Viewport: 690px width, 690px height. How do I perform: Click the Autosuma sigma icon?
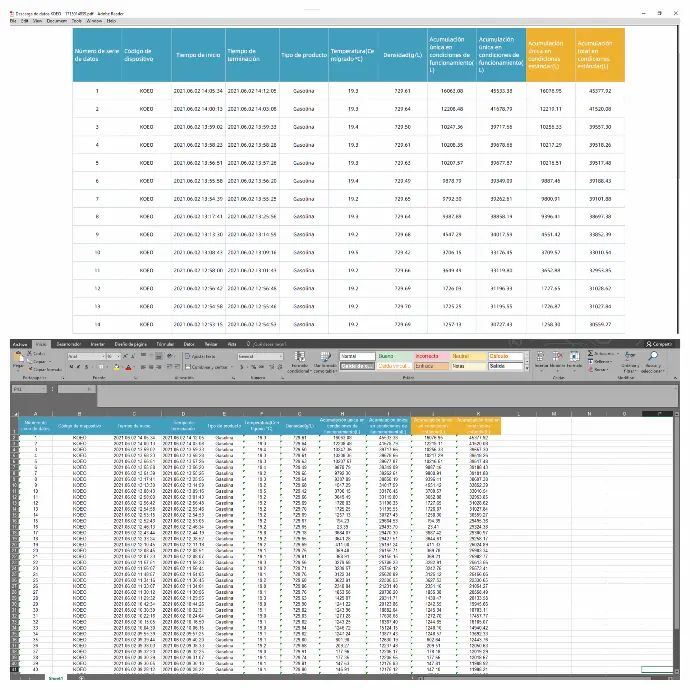pos(591,353)
